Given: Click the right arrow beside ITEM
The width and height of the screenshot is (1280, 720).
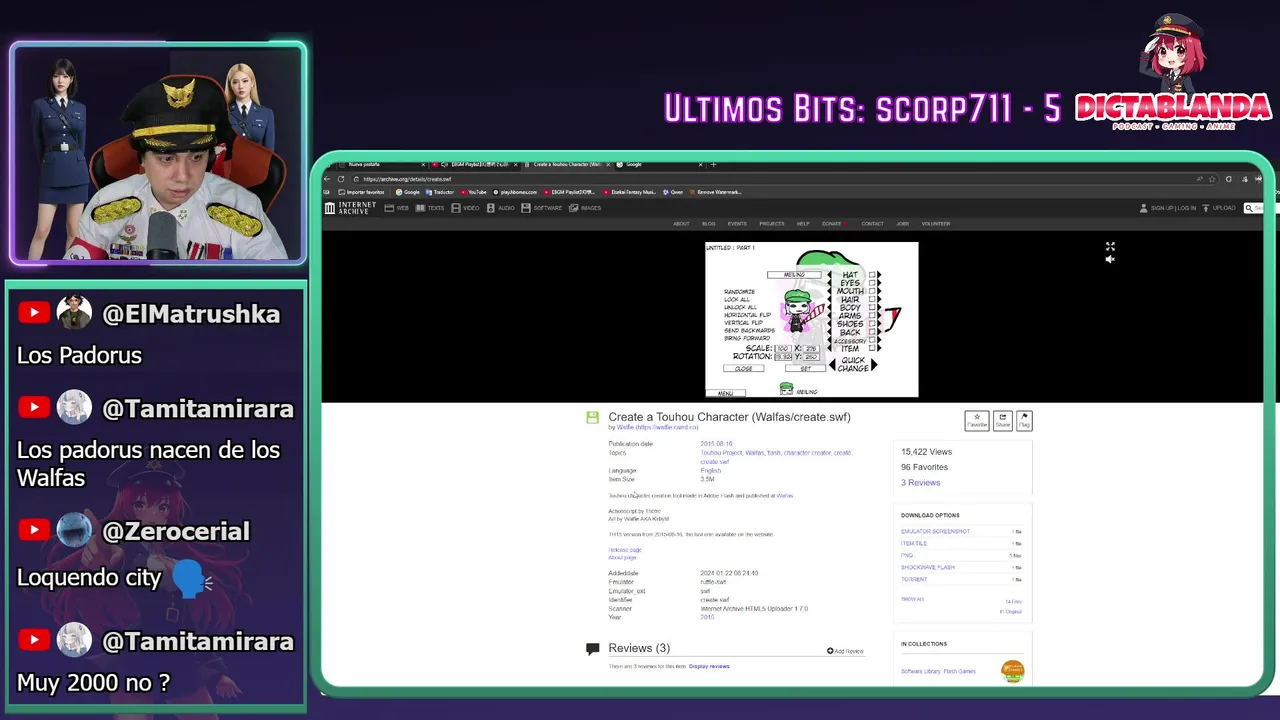Looking at the screenshot, I should 880,348.
